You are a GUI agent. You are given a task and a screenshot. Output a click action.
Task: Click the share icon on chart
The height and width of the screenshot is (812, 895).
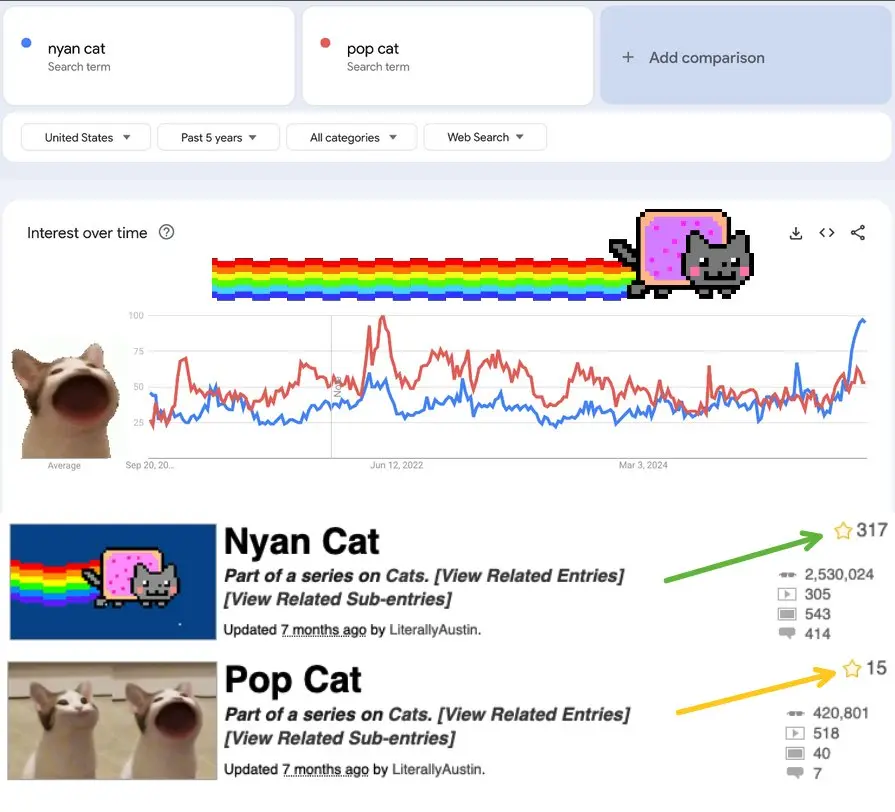tap(858, 233)
